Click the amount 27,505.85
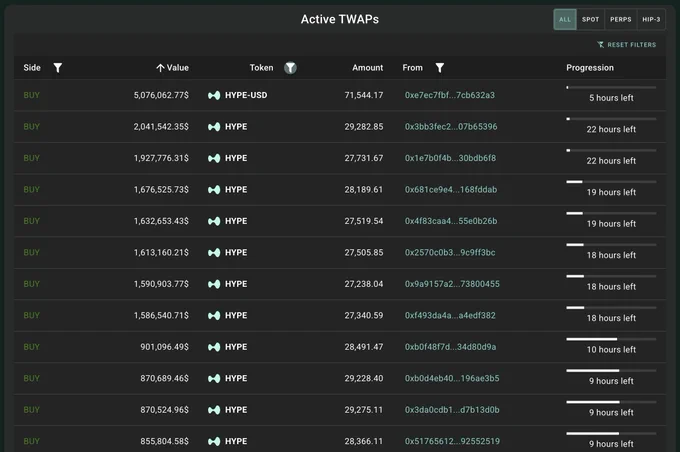This screenshot has width=680, height=452. [x=364, y=252]
